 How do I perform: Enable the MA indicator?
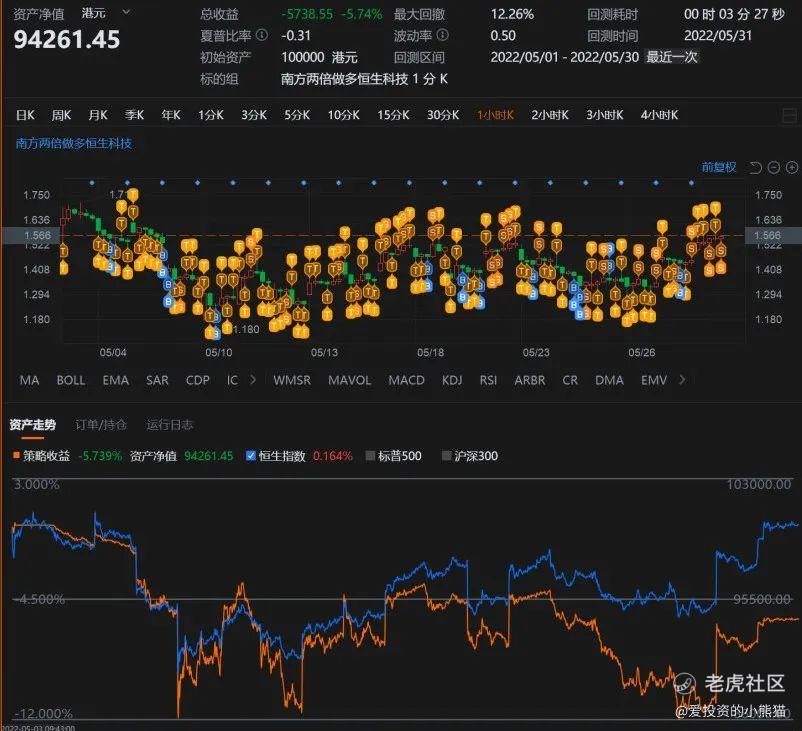29,380
